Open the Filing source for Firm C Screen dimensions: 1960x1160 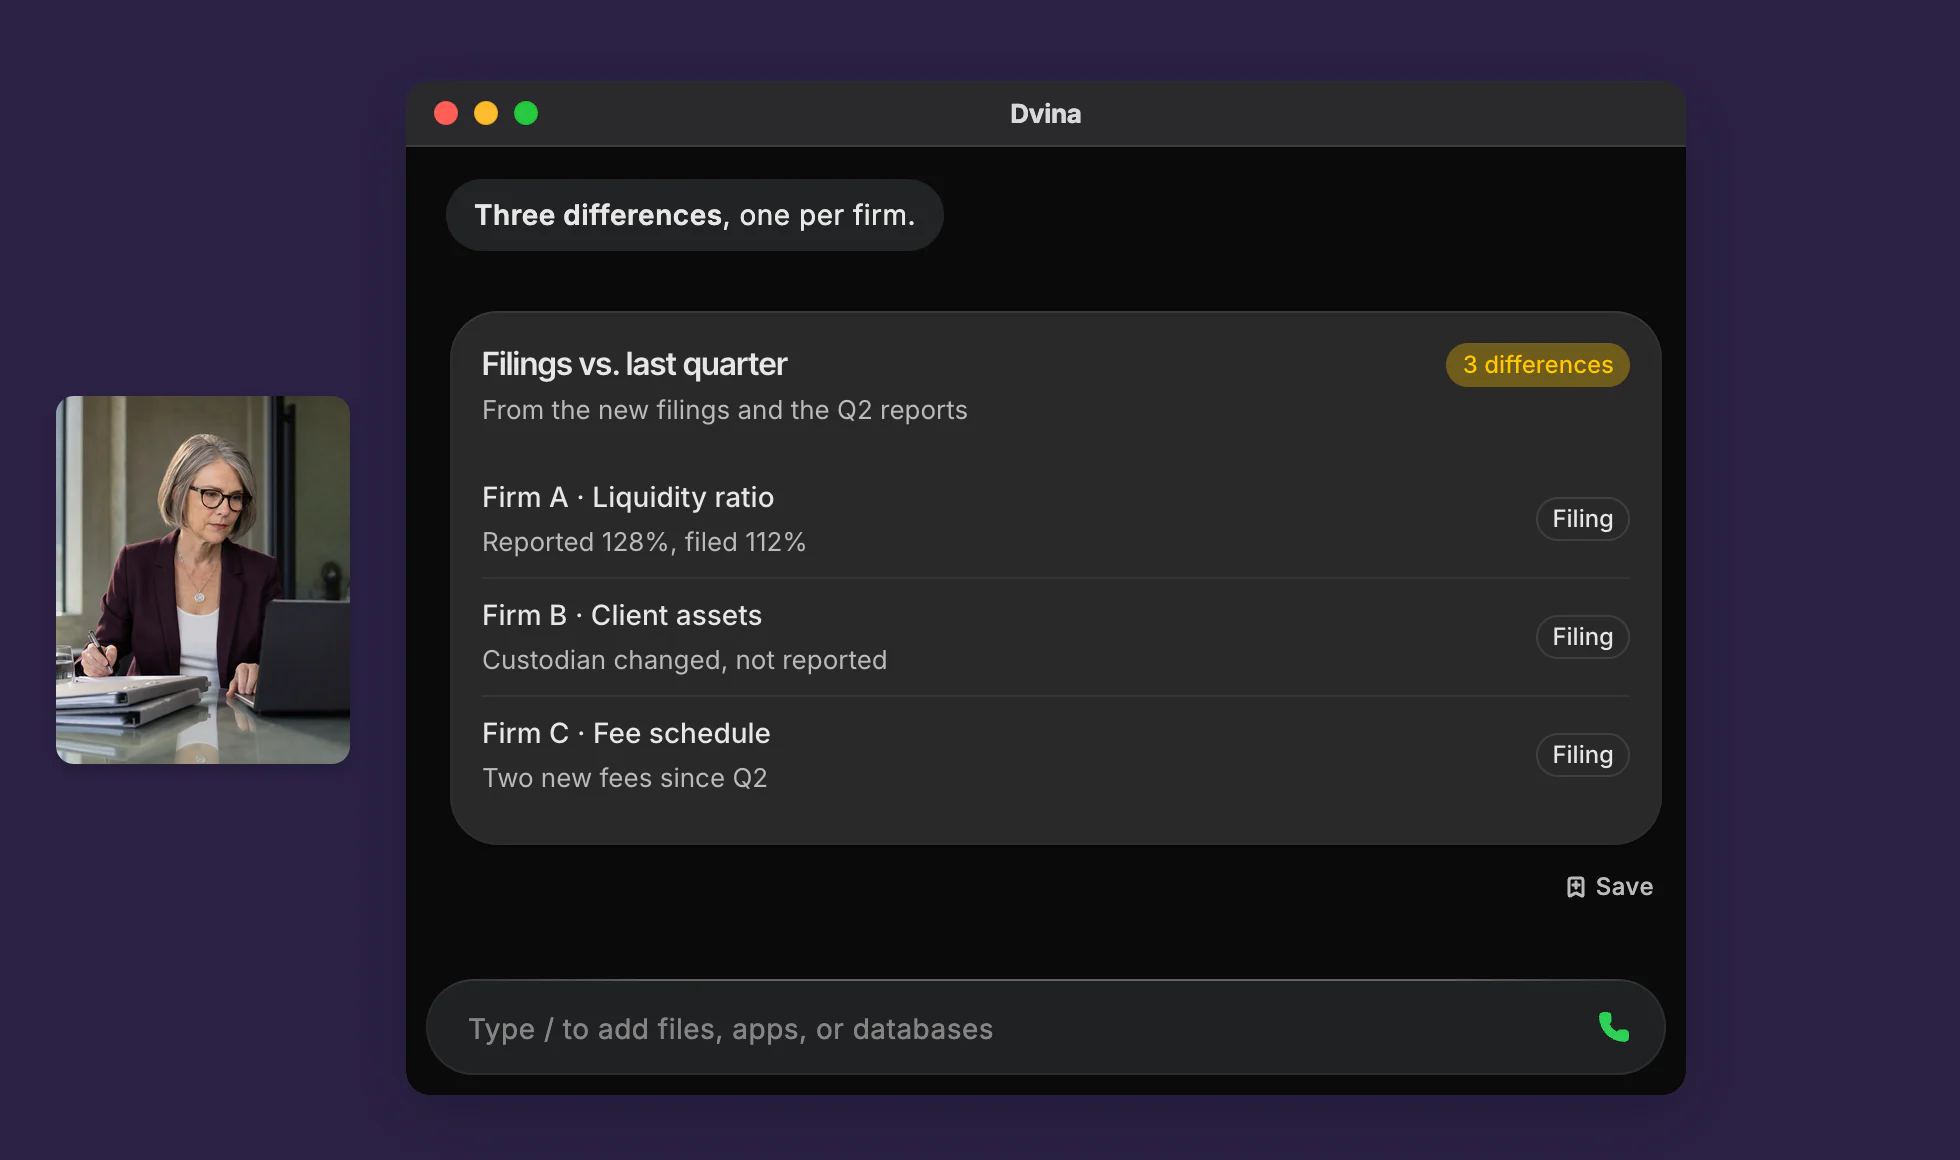point(1582,755)
